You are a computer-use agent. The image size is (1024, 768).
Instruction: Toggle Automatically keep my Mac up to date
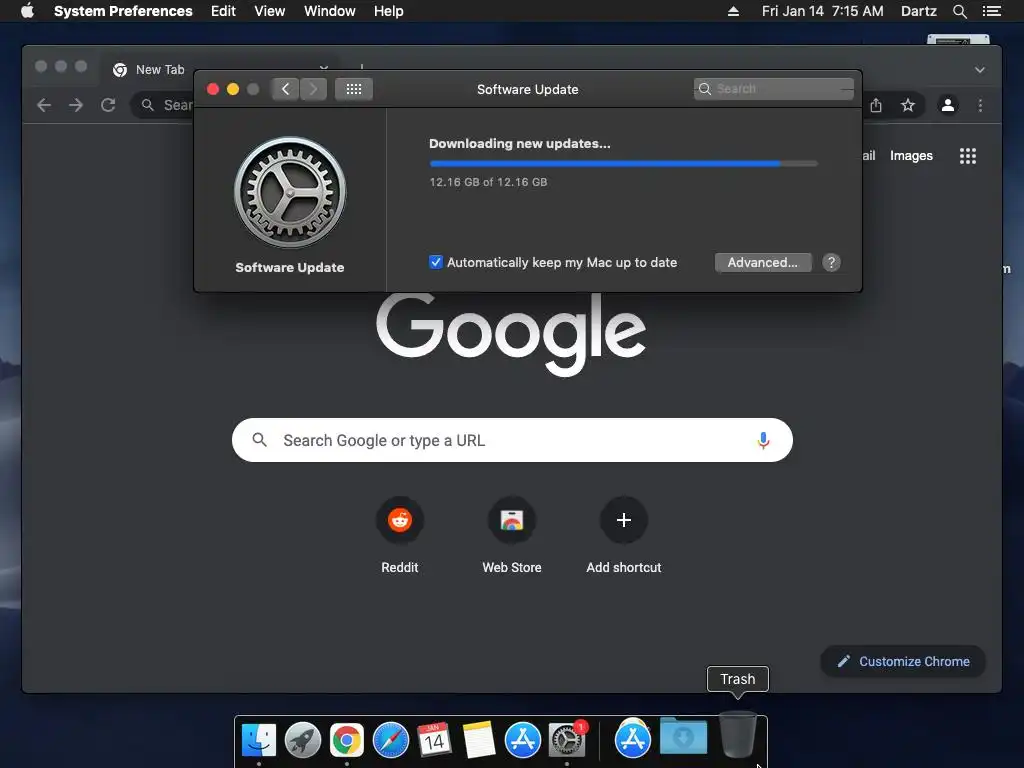tap(436, 263)
